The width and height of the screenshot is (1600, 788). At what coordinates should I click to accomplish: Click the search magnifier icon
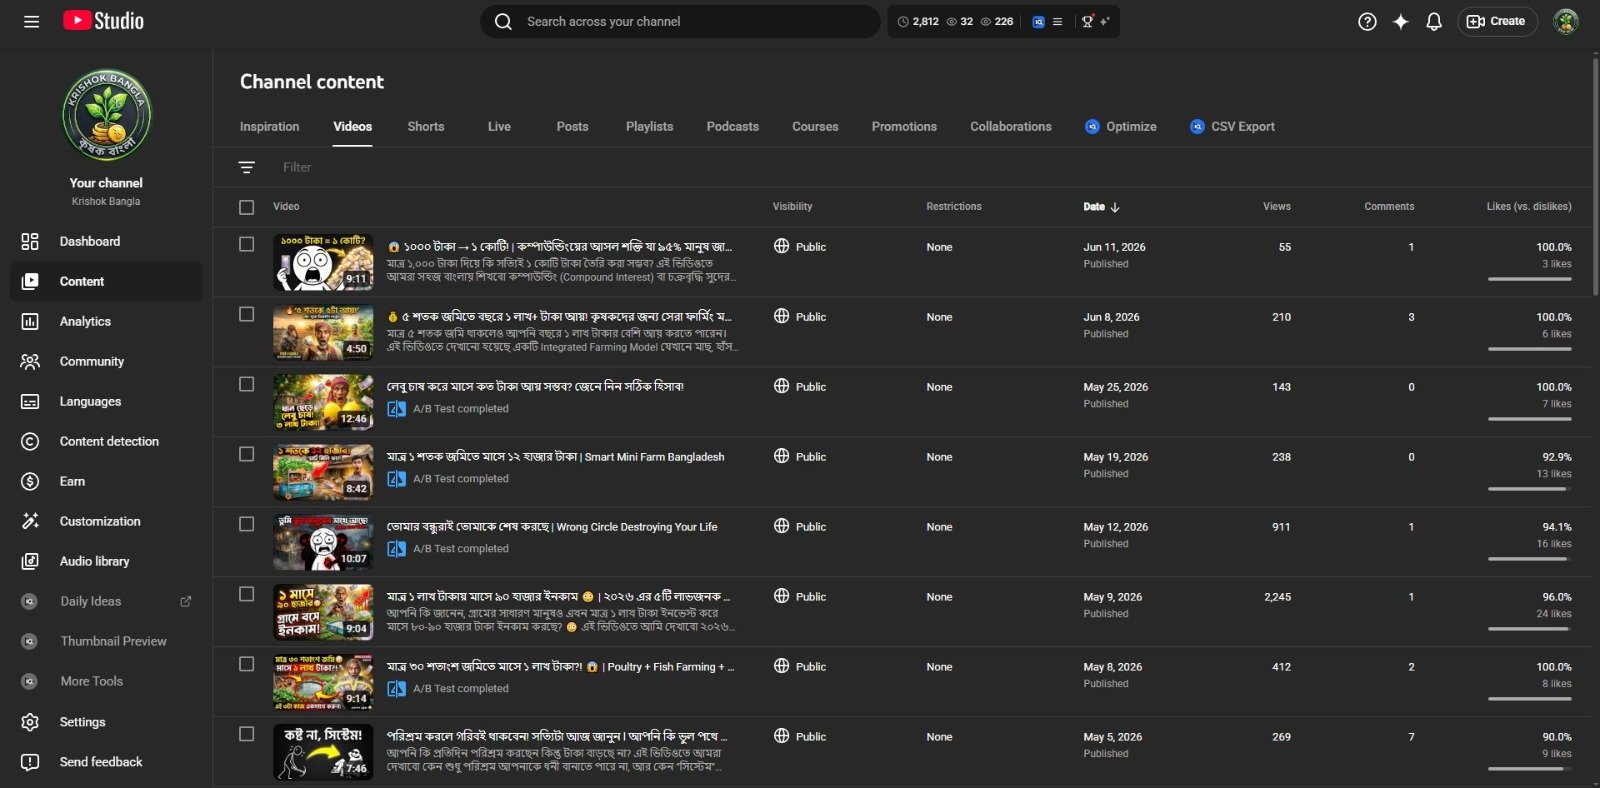[x=504, y=21]
